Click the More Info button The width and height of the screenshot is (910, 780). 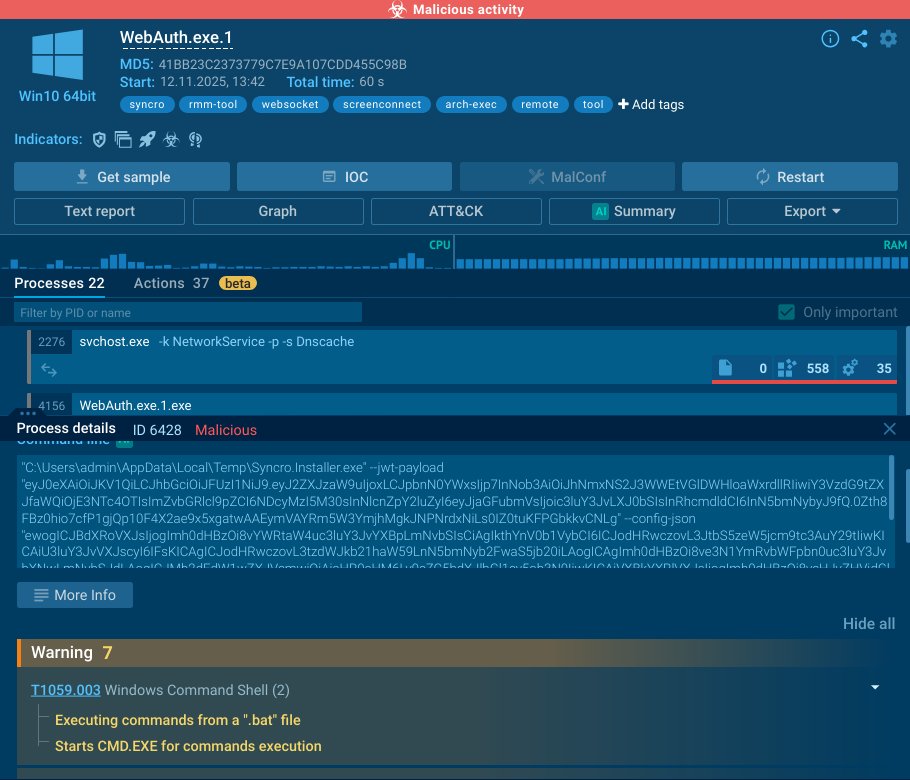click(75, 595)
